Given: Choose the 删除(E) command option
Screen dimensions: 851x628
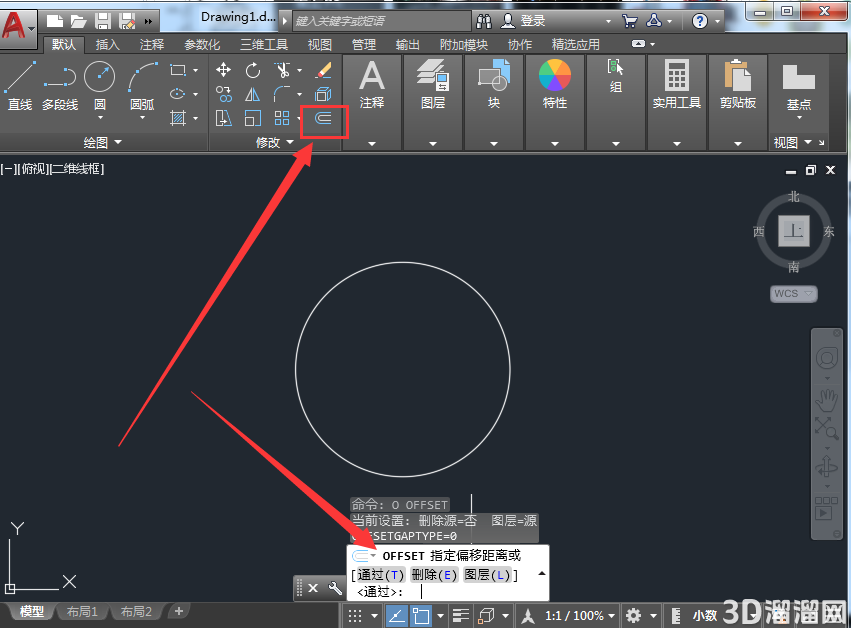Looking at the screenshot, I should click(x=434, y=574).
